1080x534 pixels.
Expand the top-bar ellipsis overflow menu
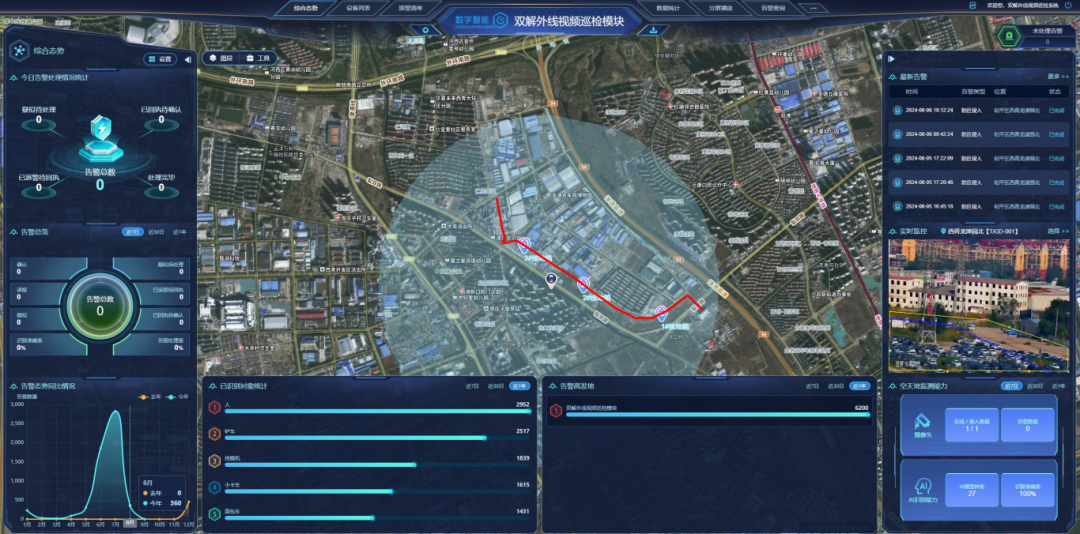[813, 9]
